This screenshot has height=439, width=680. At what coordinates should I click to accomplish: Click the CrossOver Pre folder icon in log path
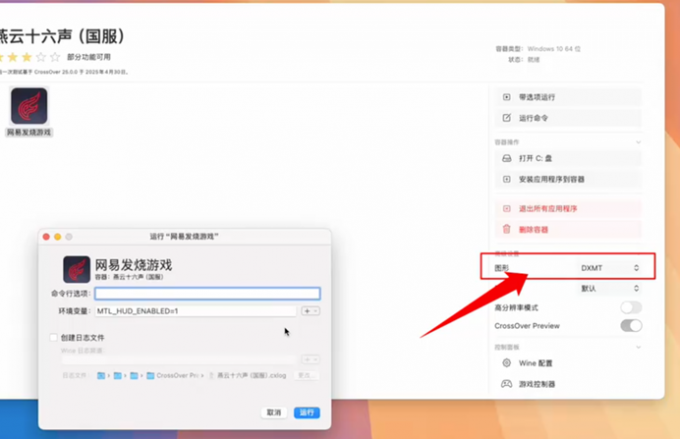pos(150,376)
